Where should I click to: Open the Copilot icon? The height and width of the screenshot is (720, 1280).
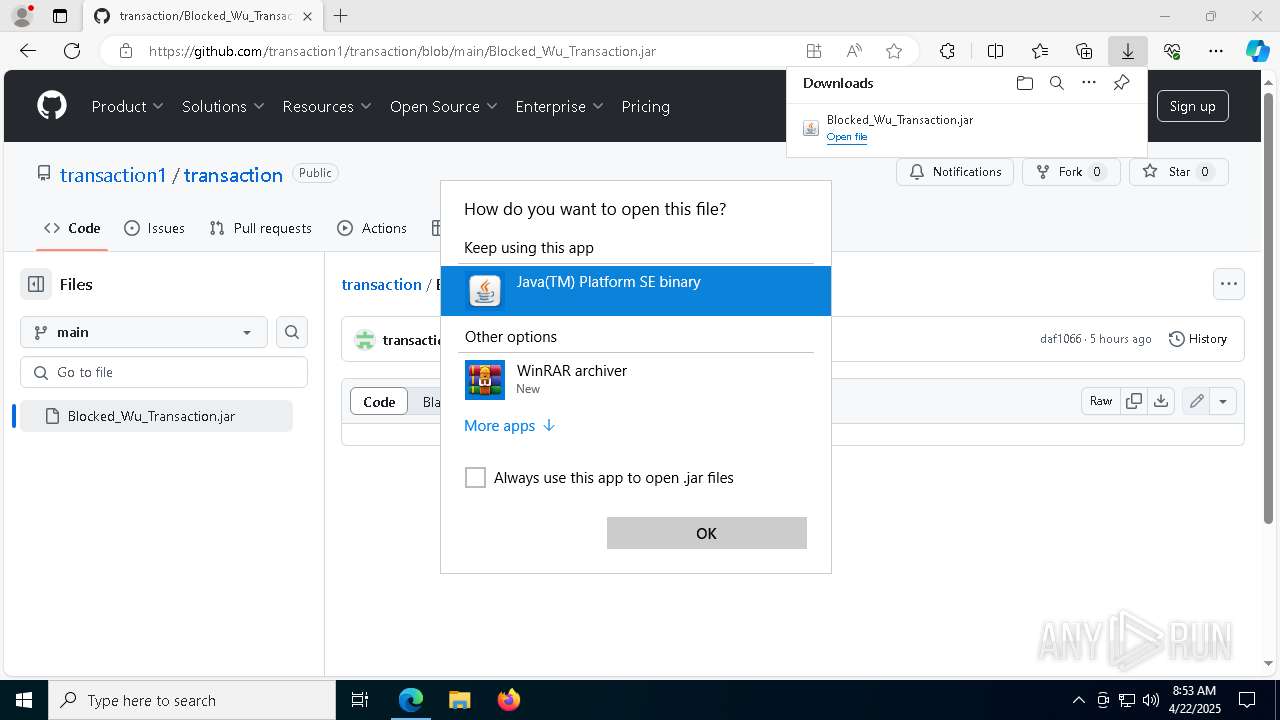[1257, 51]
